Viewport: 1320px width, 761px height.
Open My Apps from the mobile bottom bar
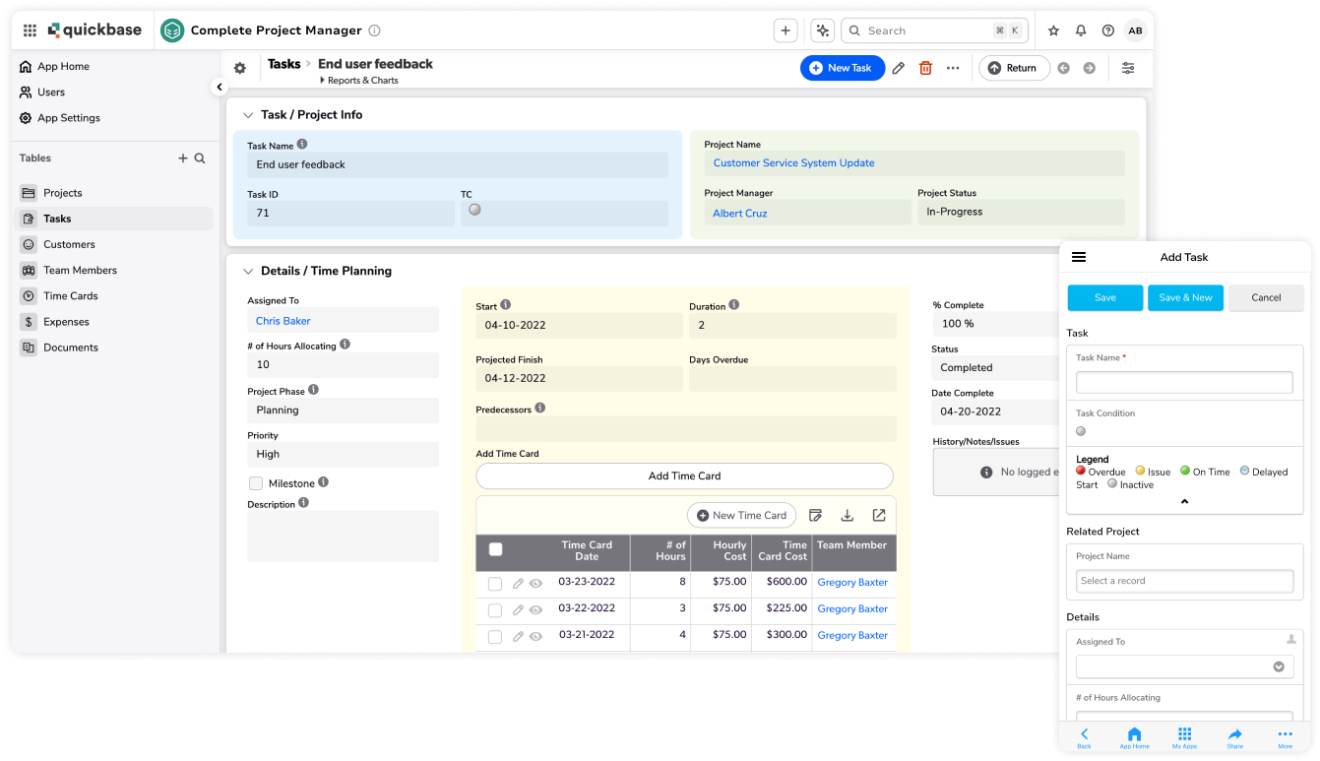coord(1184,736)
